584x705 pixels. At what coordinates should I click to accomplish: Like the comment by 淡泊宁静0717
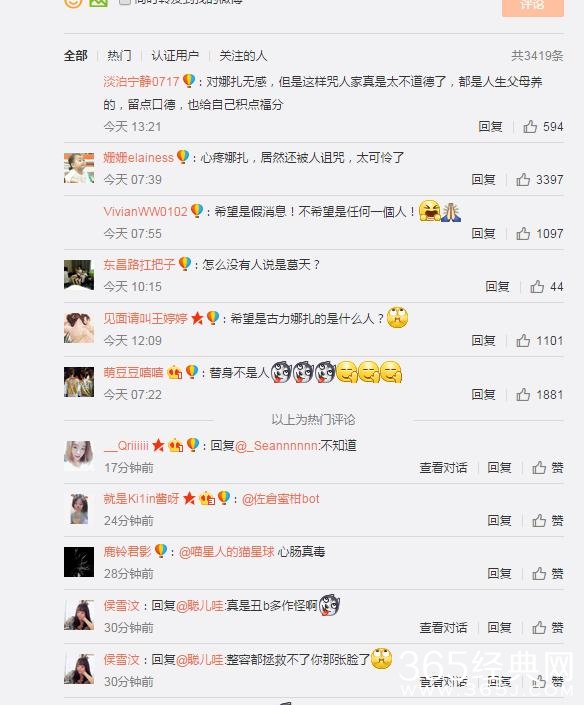(x=543, y=127)
